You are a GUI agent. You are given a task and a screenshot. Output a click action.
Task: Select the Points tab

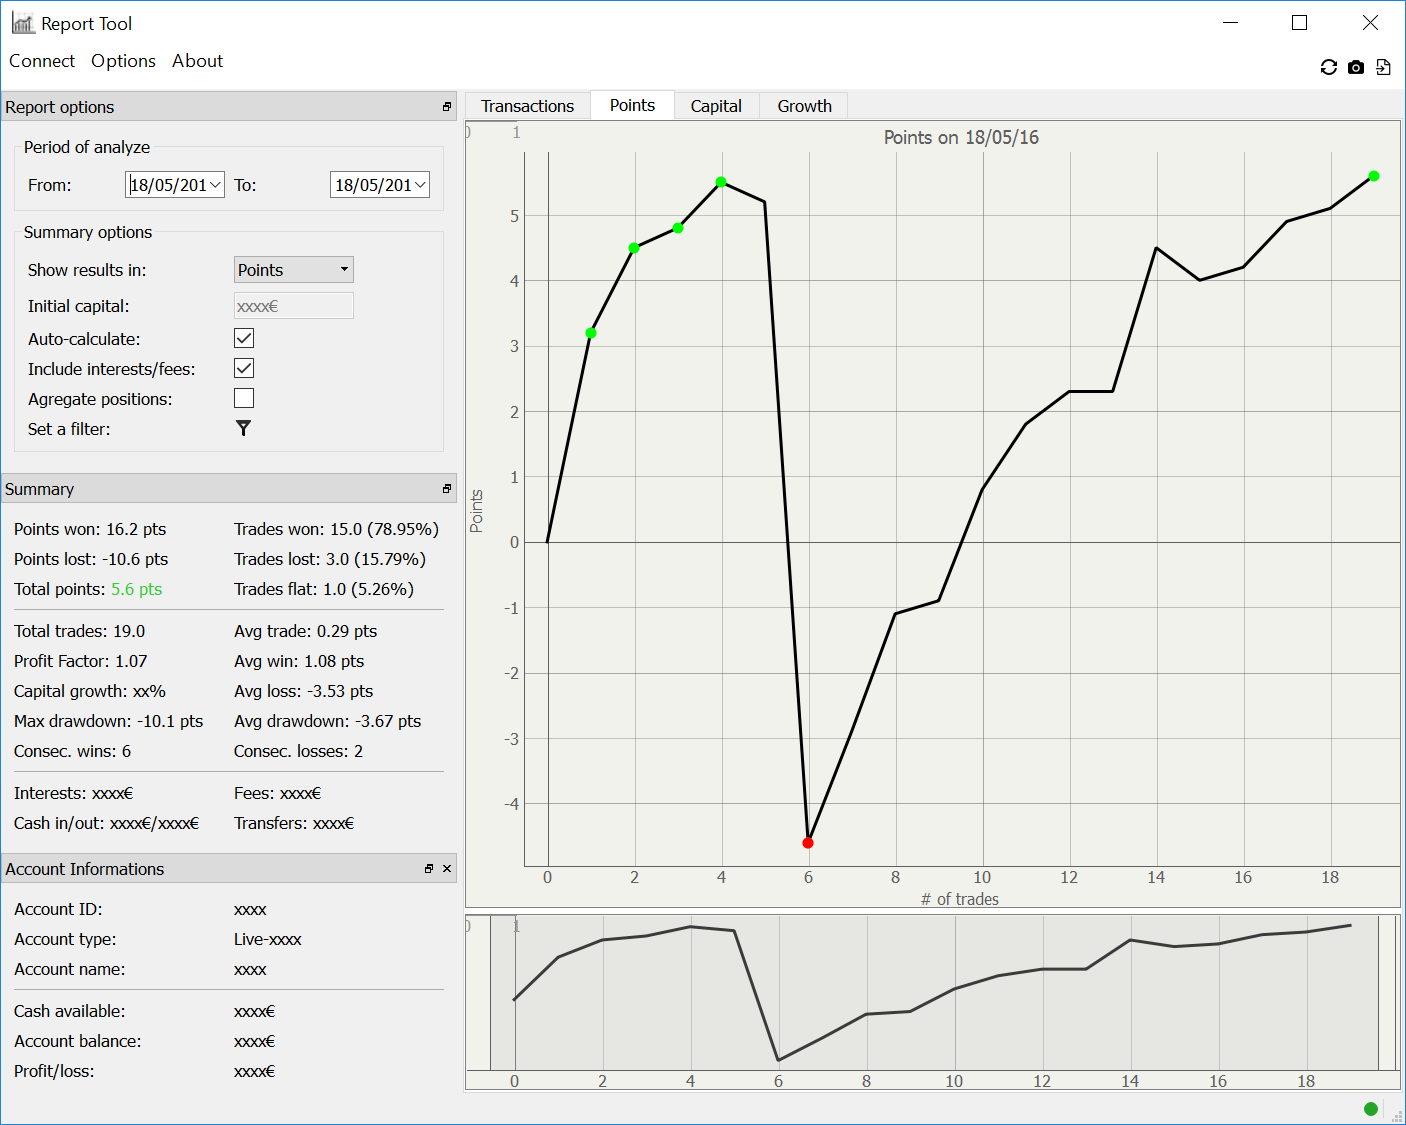coord(632,105)
